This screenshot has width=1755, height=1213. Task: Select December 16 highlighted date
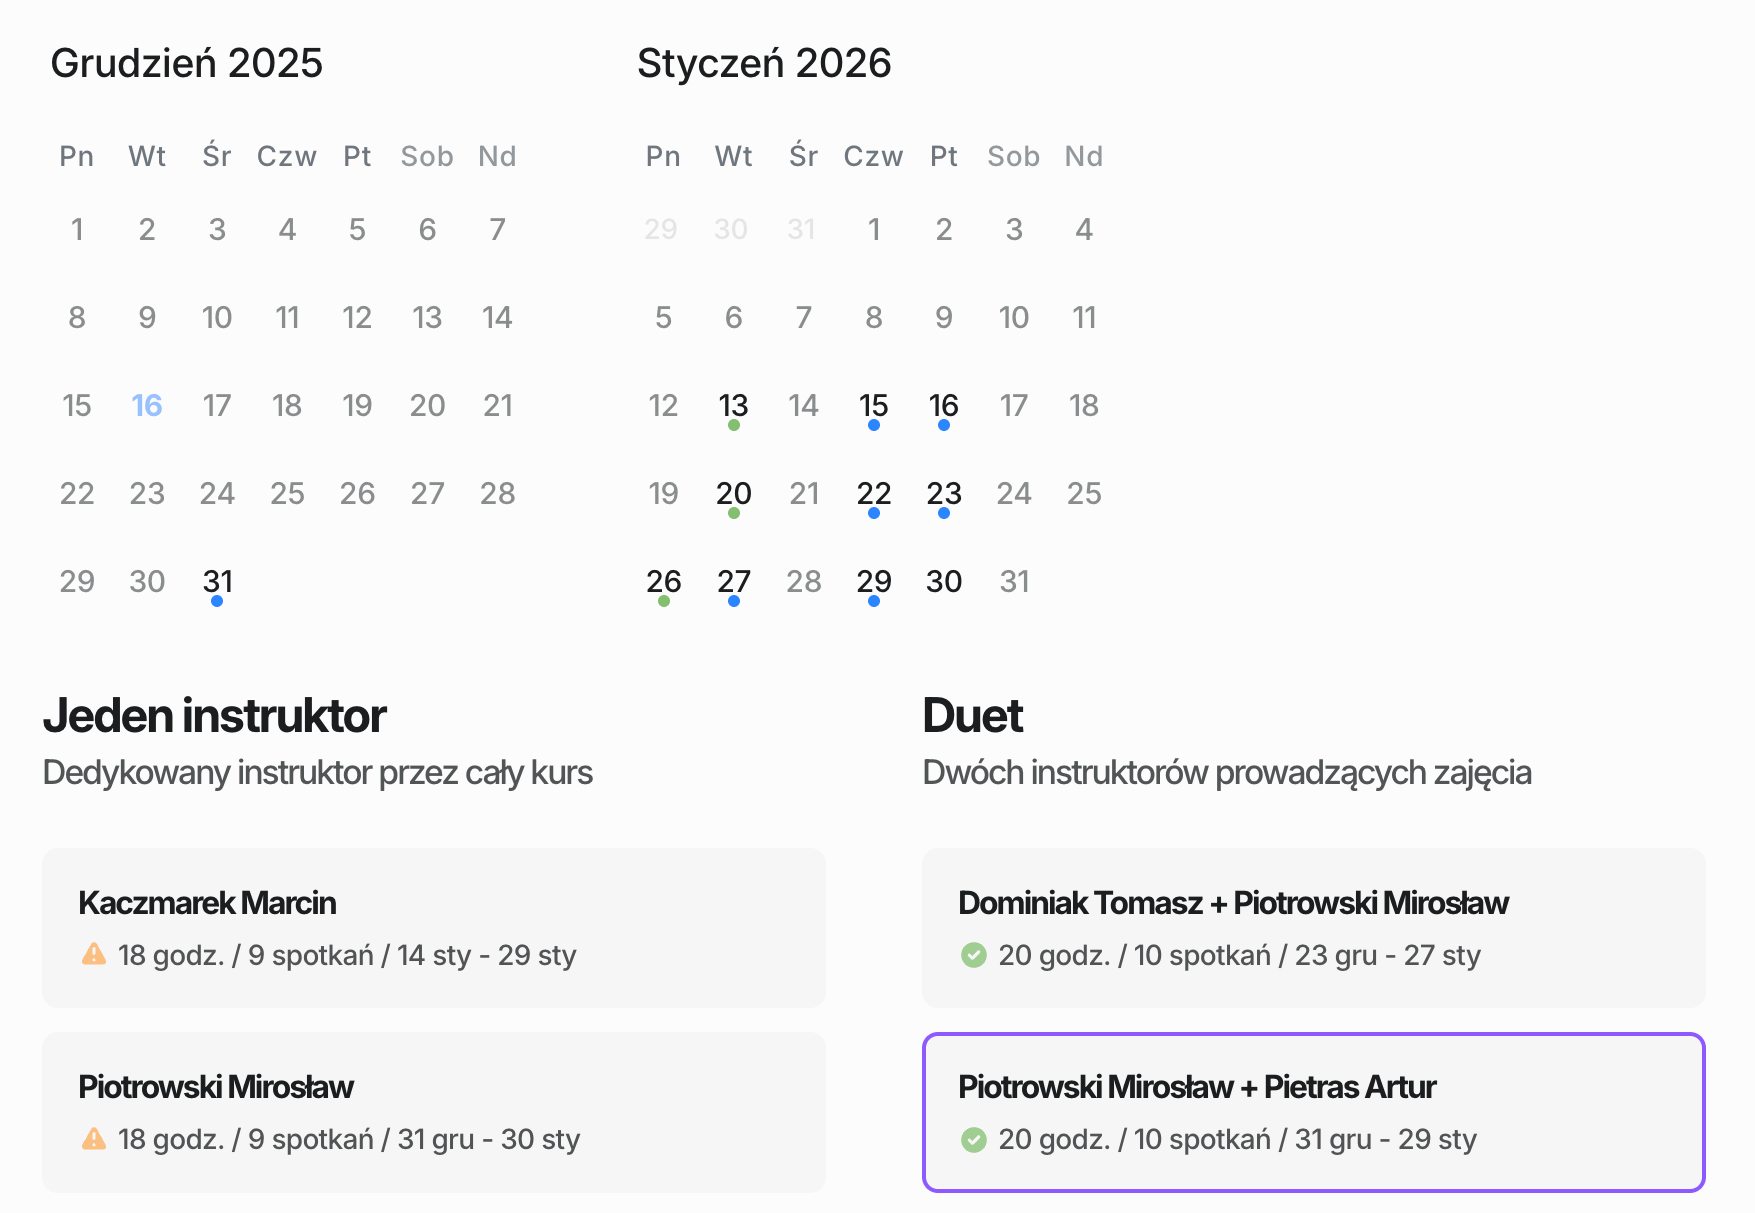click(147, 405)
